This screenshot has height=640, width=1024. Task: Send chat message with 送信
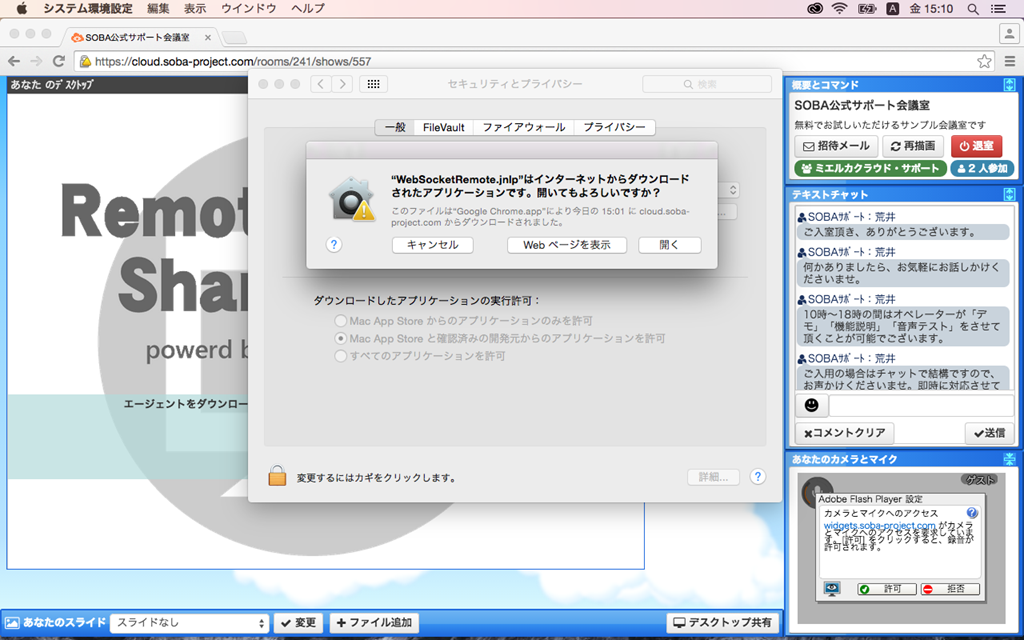(x=989, y=433)
